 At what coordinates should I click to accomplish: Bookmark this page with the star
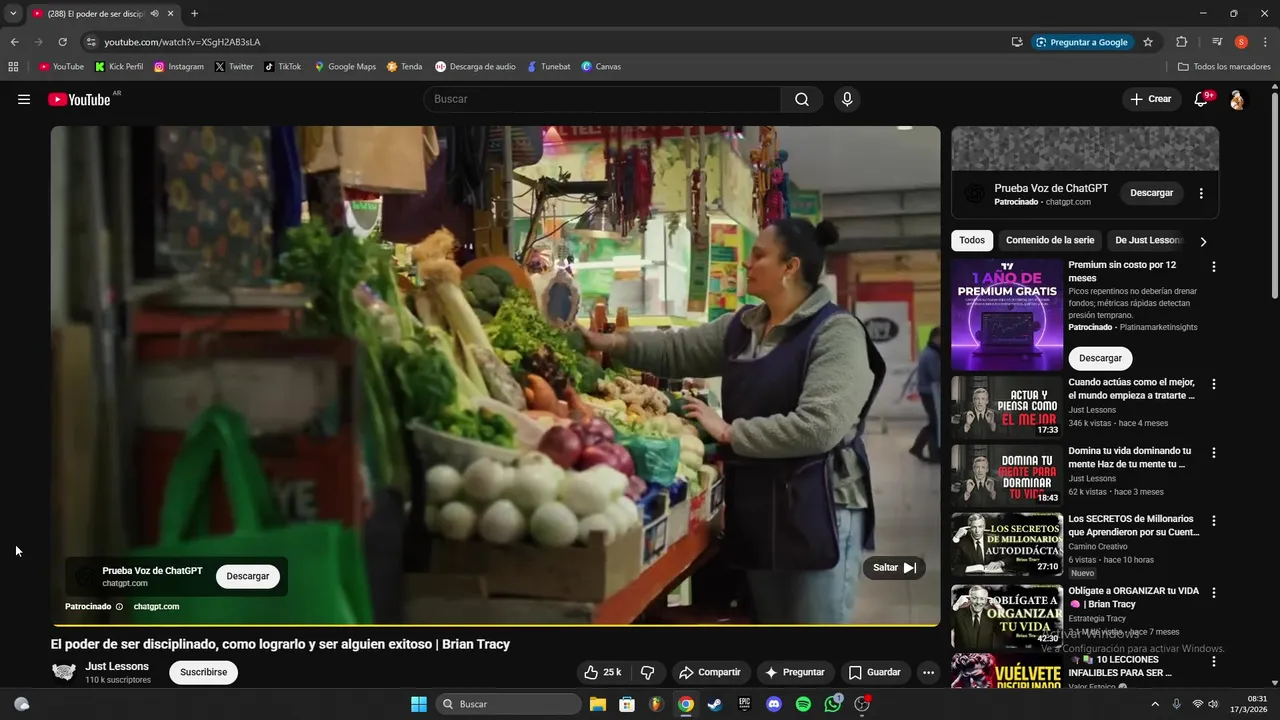point(1148,42)
